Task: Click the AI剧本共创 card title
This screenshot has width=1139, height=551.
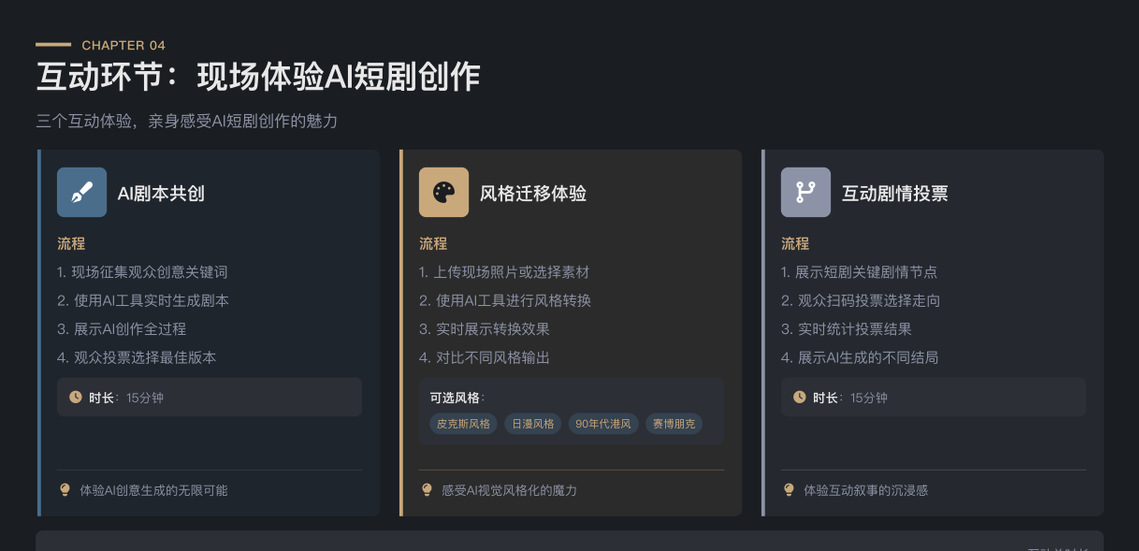Action: click(161, 193)
